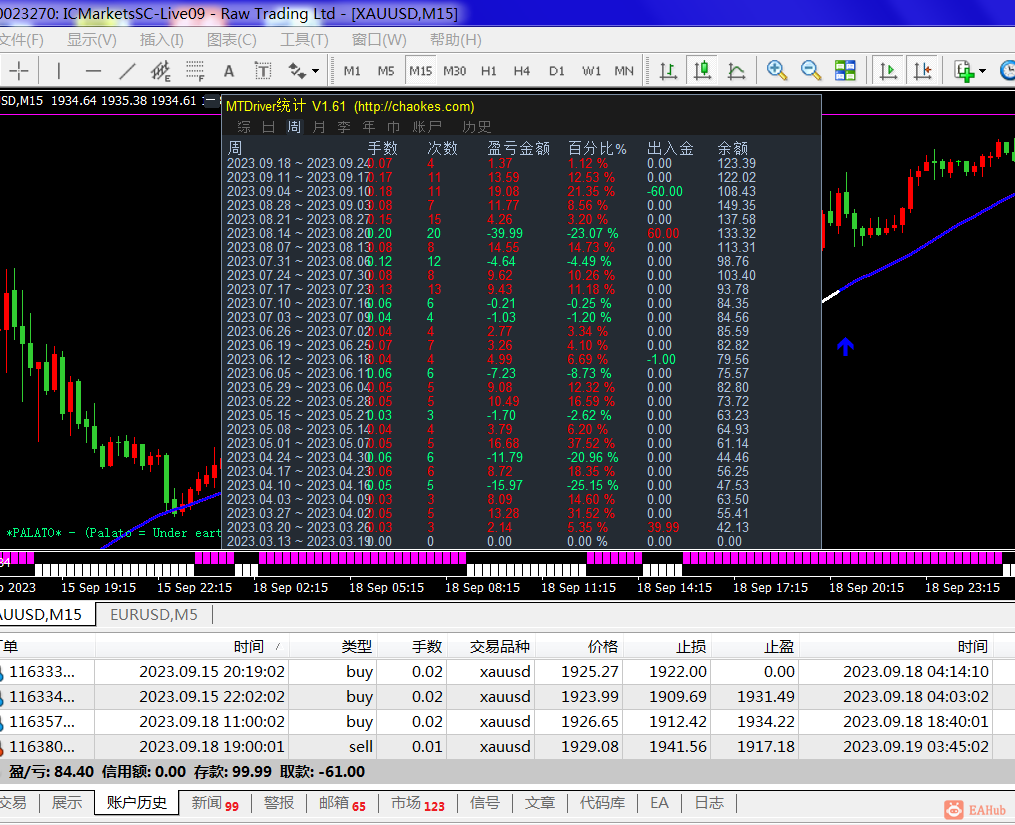Sort history by 交易品种 column header
Image resolution: width=1015 pixels, height=825 pixels.
491,646
